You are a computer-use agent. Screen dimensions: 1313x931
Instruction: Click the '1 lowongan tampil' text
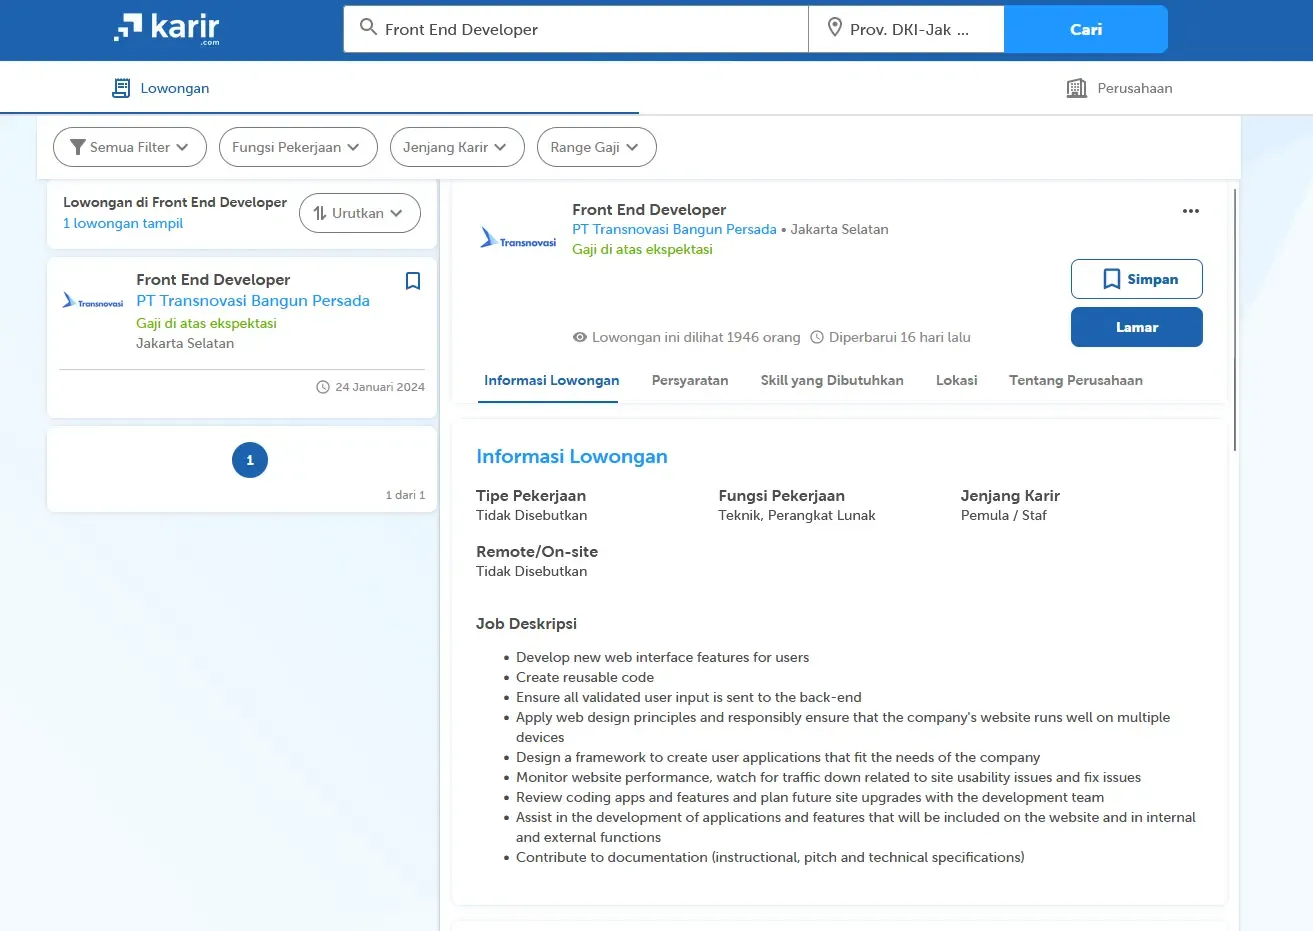pyautogui.click(x=123, y=223)
